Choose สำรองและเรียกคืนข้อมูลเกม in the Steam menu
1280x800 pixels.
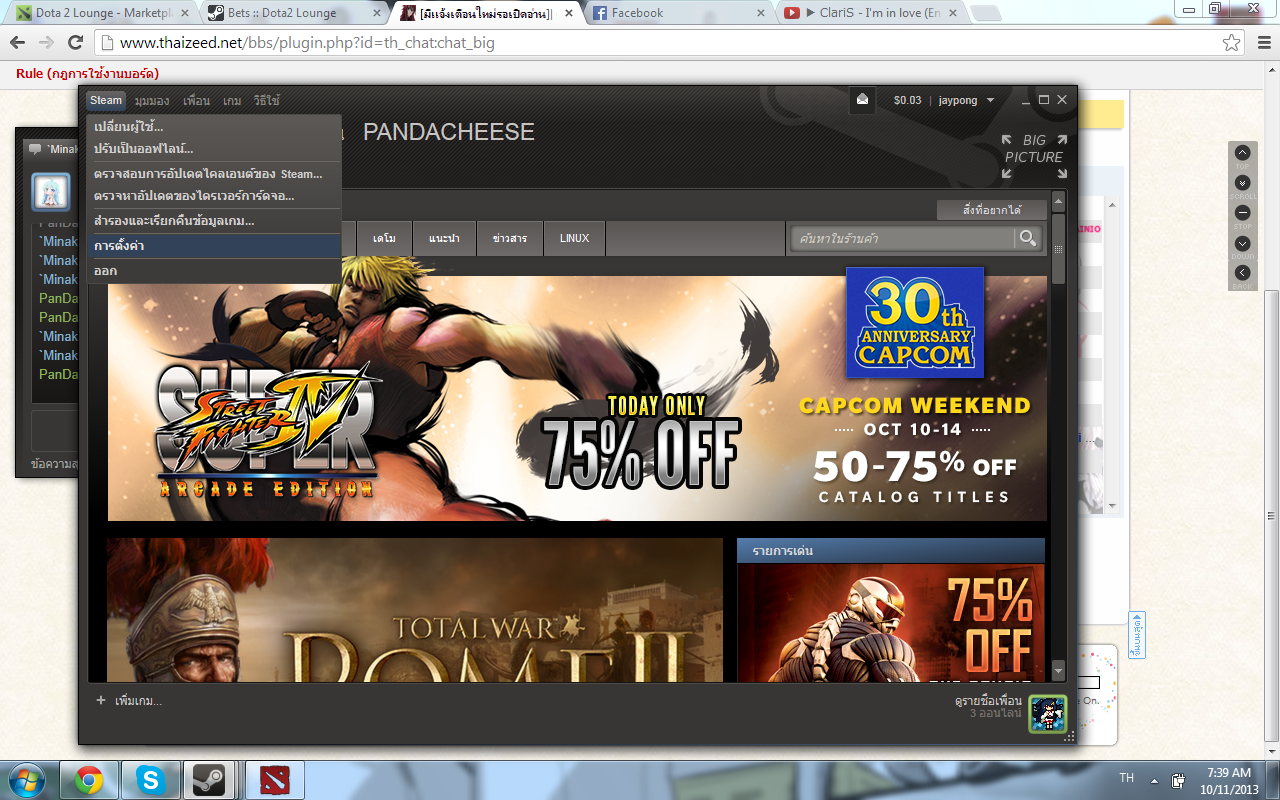click(x=214, y=221)
